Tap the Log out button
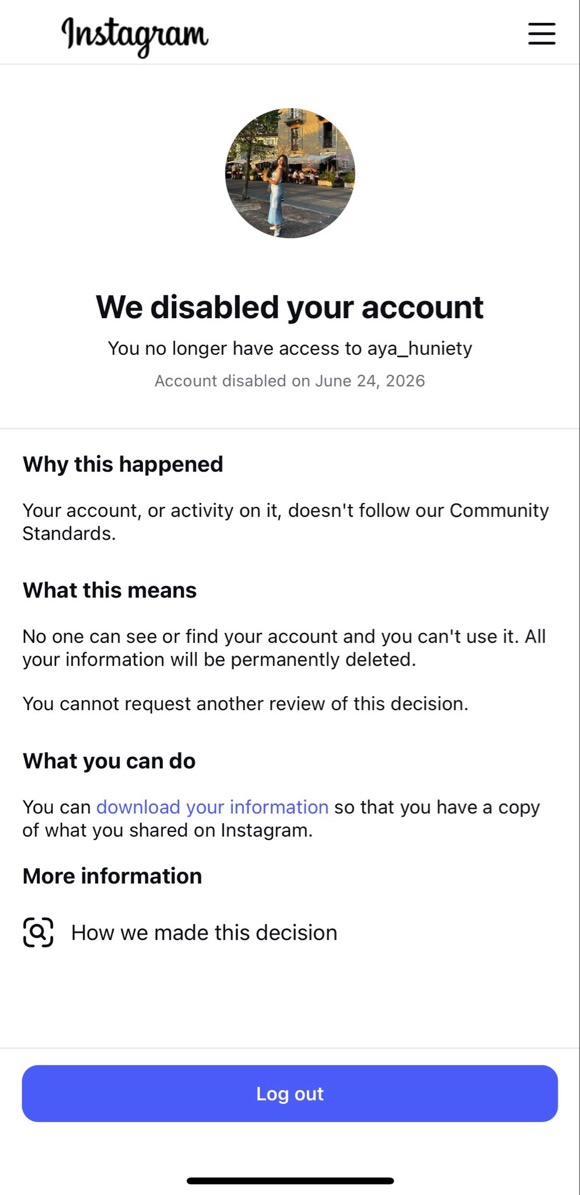 [290, 1094]
